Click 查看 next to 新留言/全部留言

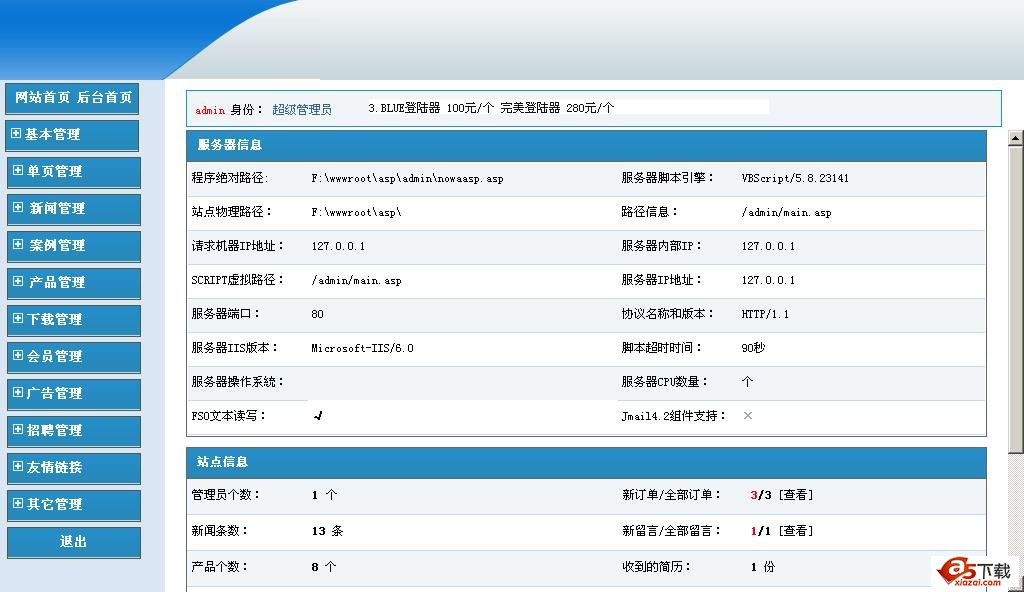click(x=795, y=531)
